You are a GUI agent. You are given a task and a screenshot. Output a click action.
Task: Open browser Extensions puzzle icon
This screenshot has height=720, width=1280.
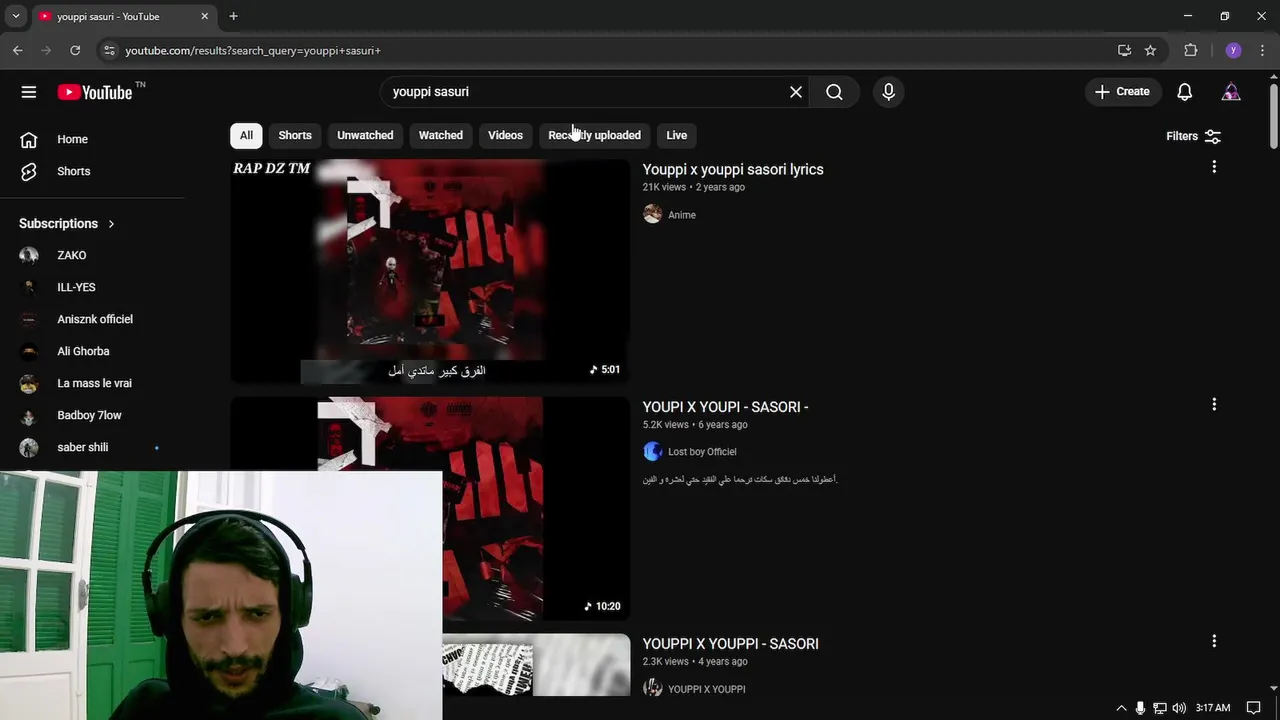[1190, 50]
